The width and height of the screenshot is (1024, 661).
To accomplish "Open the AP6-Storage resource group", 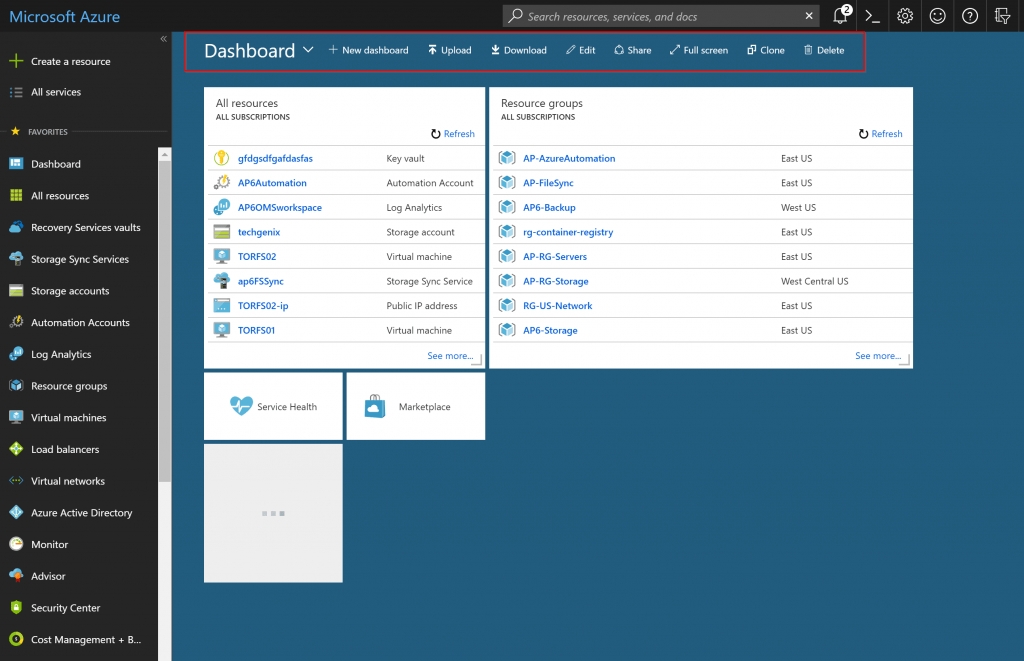I will point(550,330).
